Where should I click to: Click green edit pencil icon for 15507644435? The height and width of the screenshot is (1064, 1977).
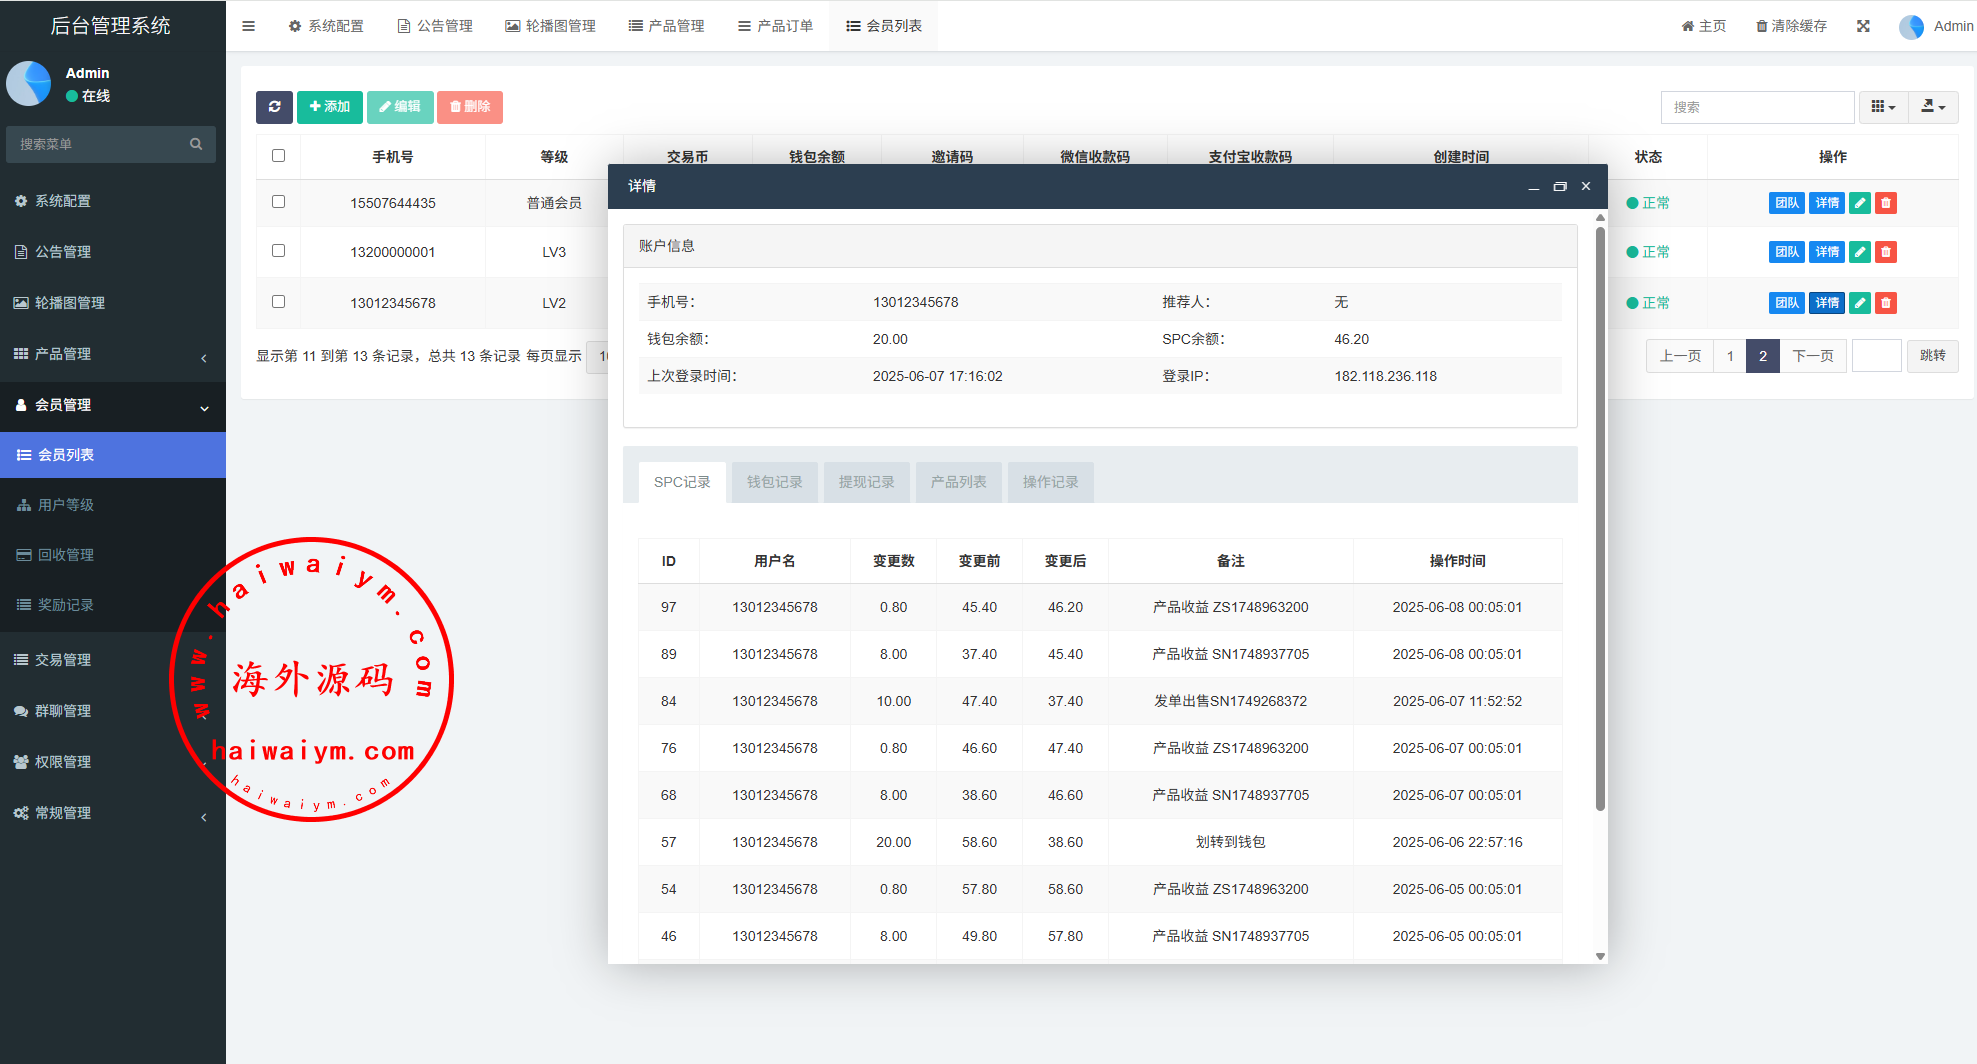[x=1860, y=203]
